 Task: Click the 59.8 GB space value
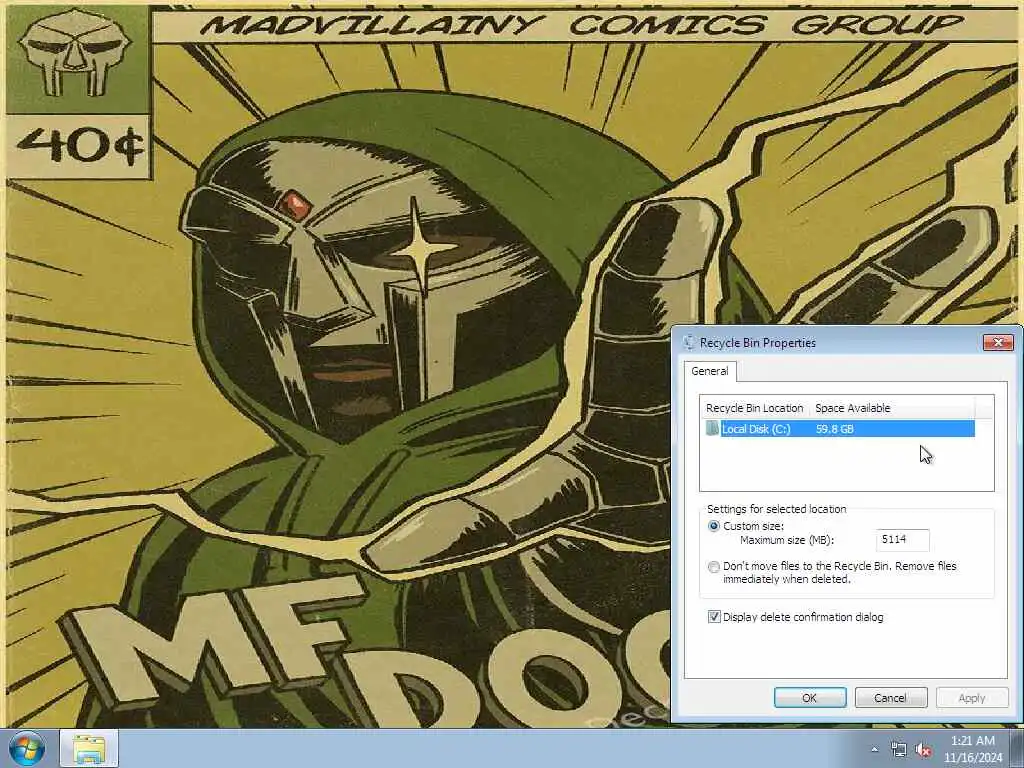pyautogui.click(x=835, y=429)
